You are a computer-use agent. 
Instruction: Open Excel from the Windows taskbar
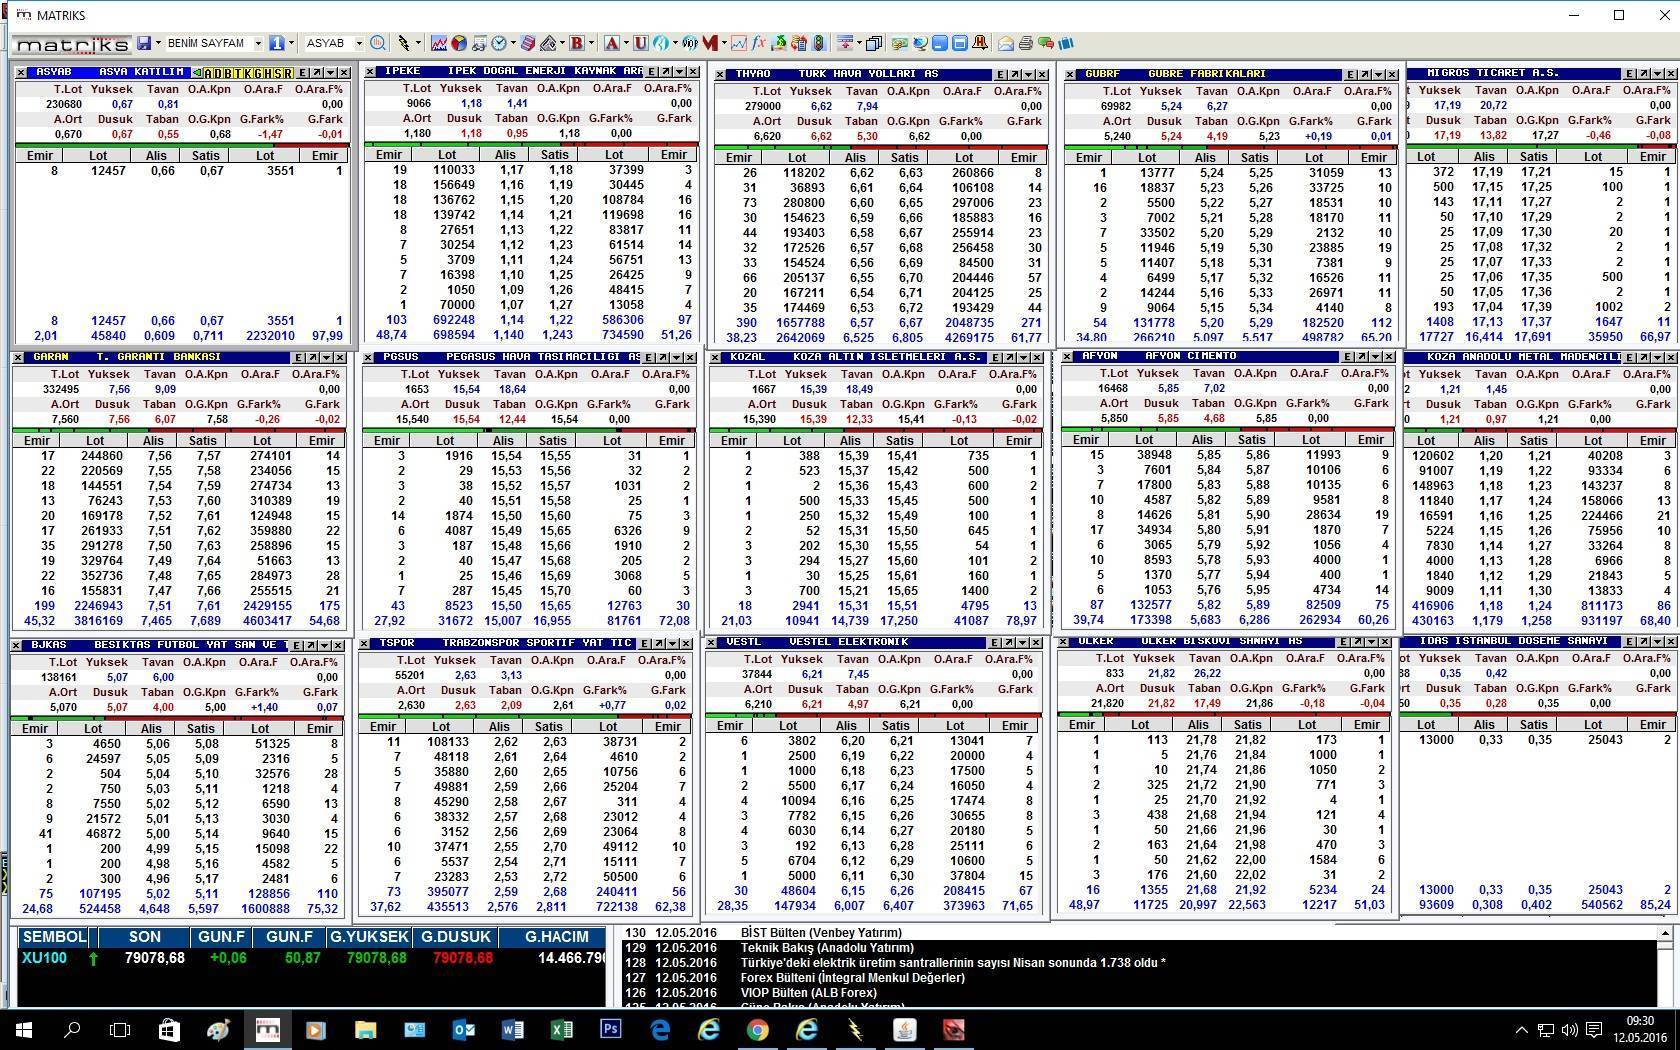point(561,1029)
